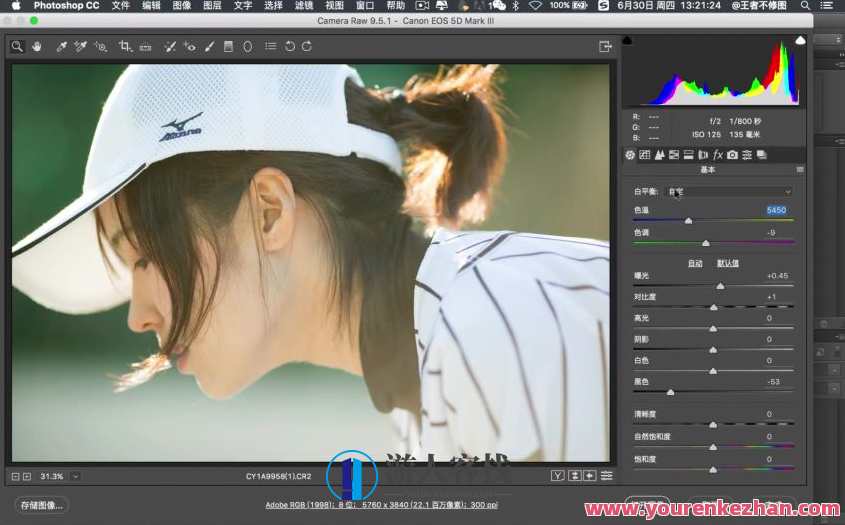Click the 黑色 blacks slider handle

[x=670, y=393]
